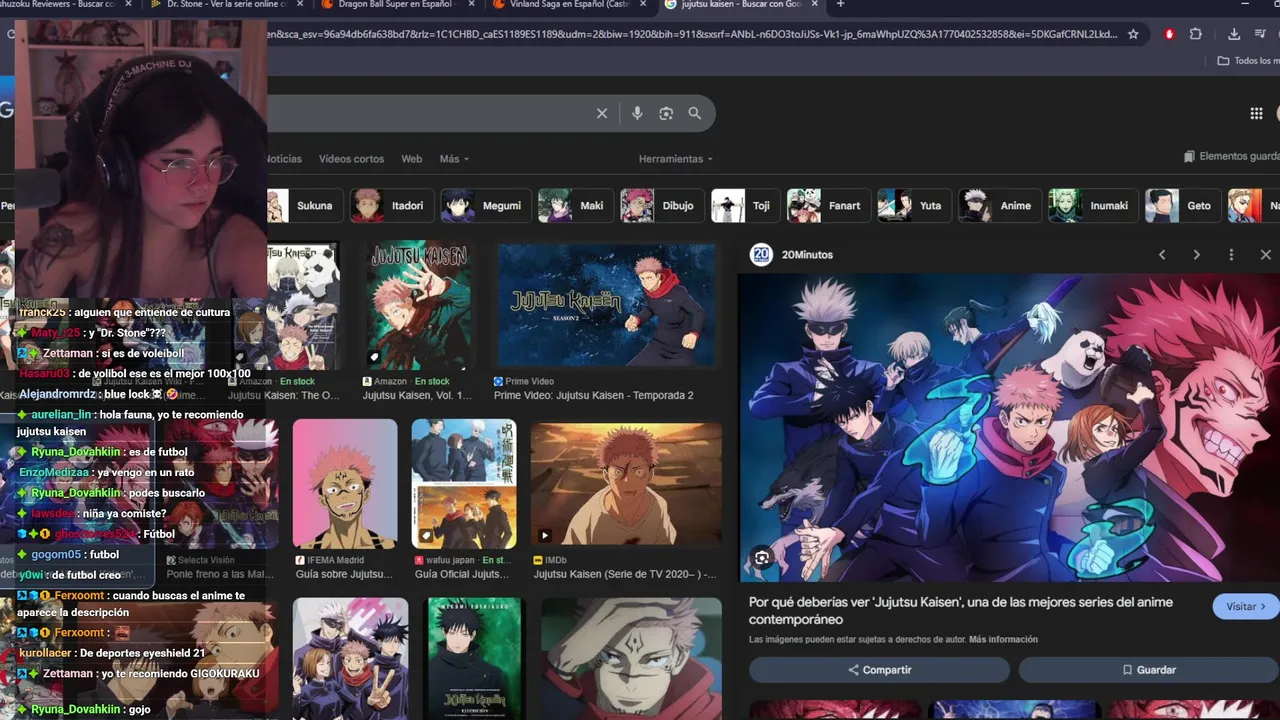Filter images by Fanart chip
This screenshot has width=1280, height=720.
[828, 206]
